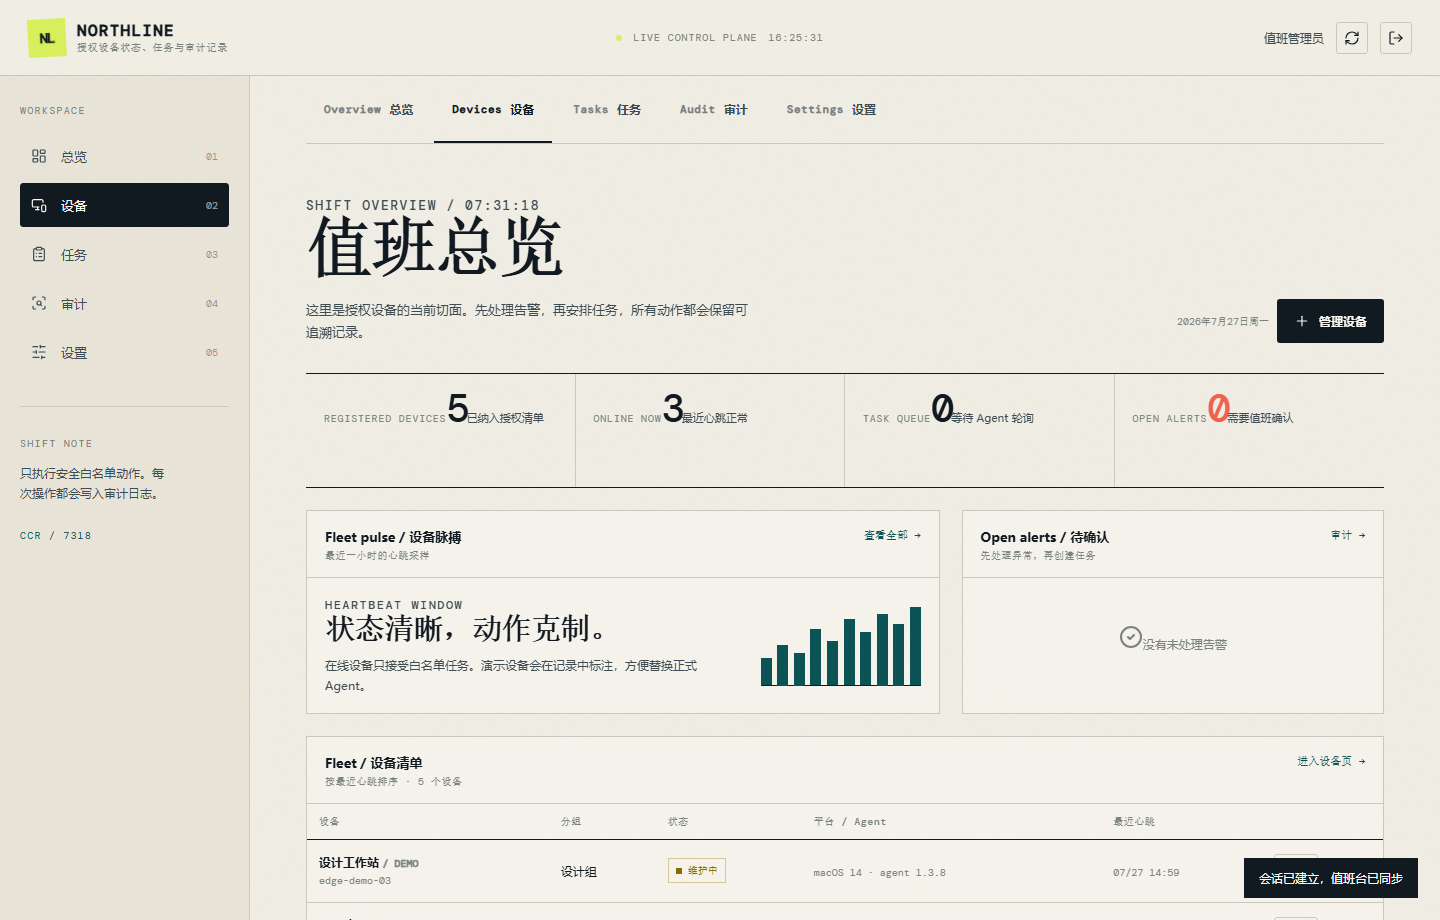The image size is (1440, 920).
Task: Click the NL Northline logo
Action: tap(47, 38)
